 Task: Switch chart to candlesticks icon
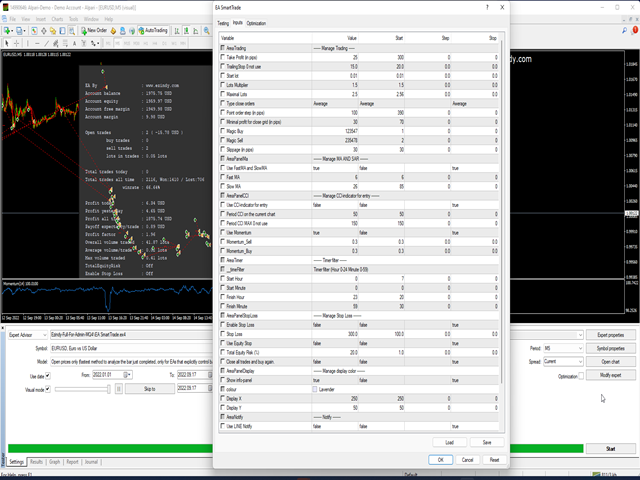(x=186, y=31)
